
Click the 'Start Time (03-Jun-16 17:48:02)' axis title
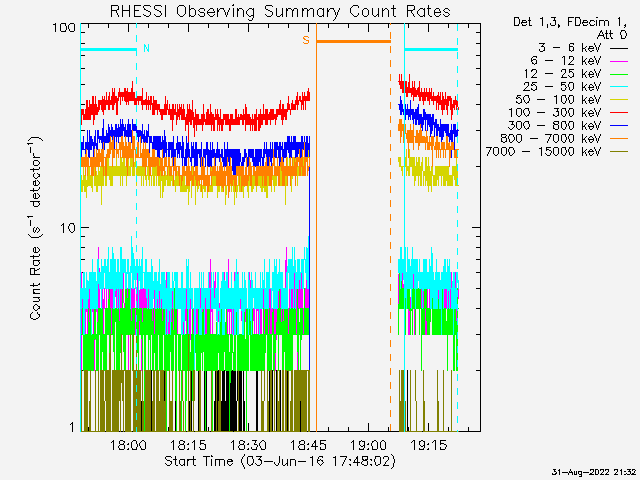point(280,461)
